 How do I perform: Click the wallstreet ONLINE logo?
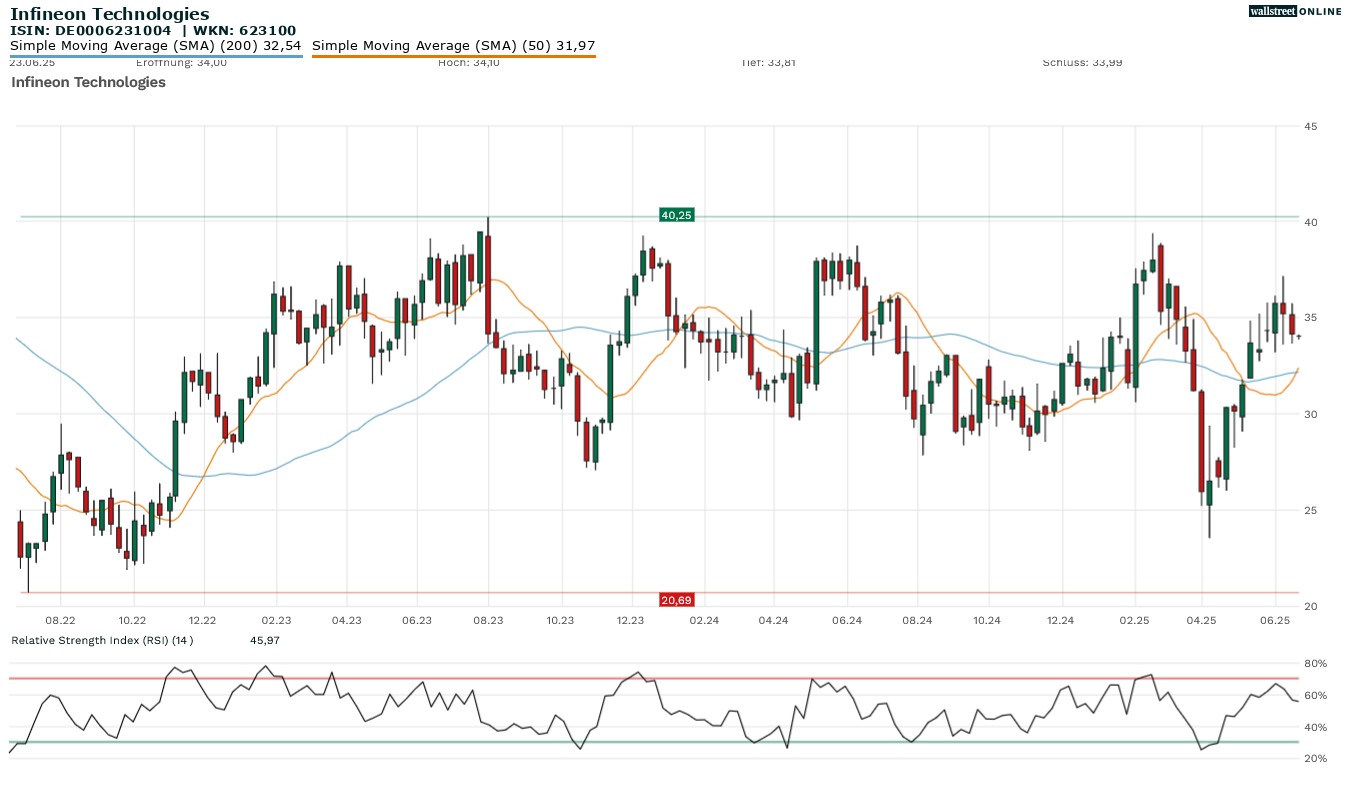pyautogui.click(x=1295, y=11)
